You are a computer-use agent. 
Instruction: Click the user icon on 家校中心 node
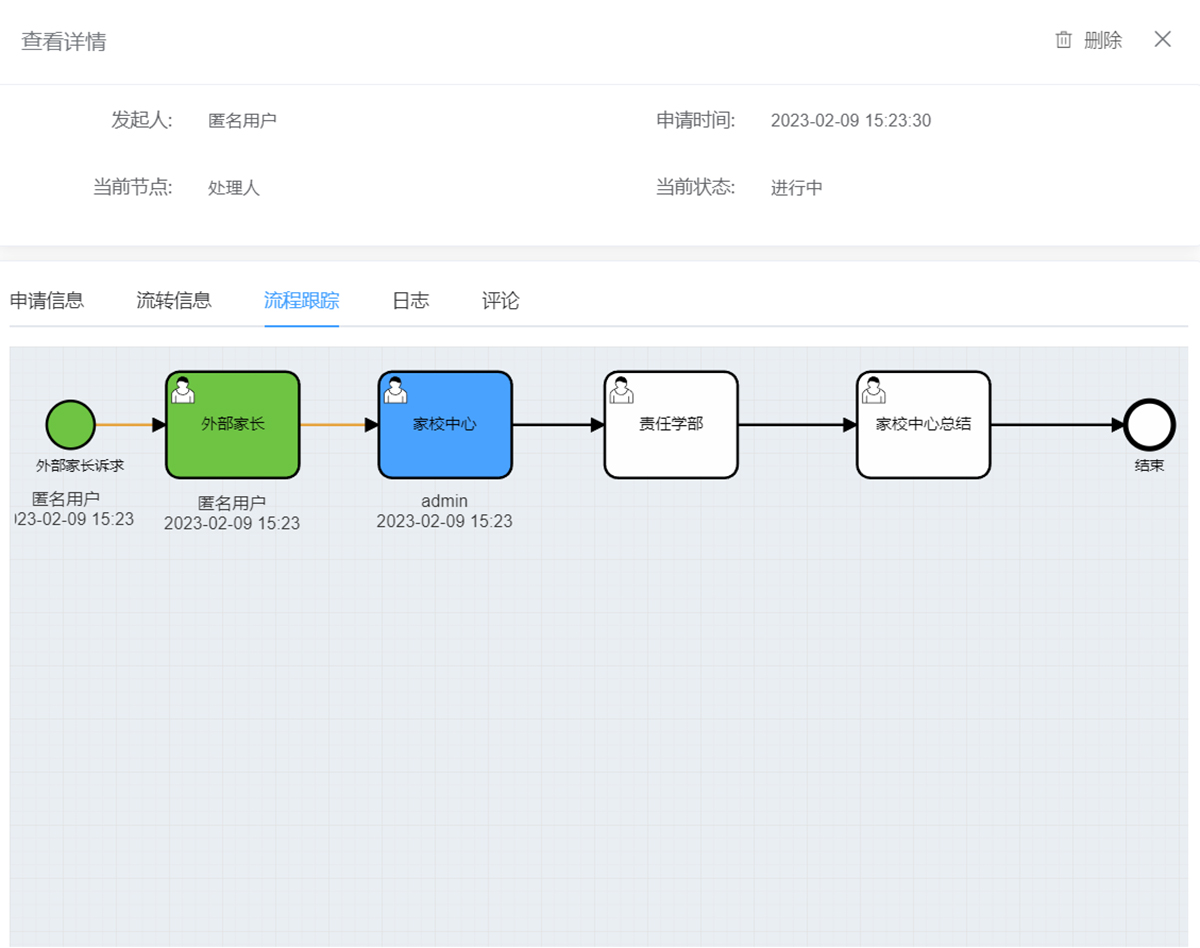395,389
